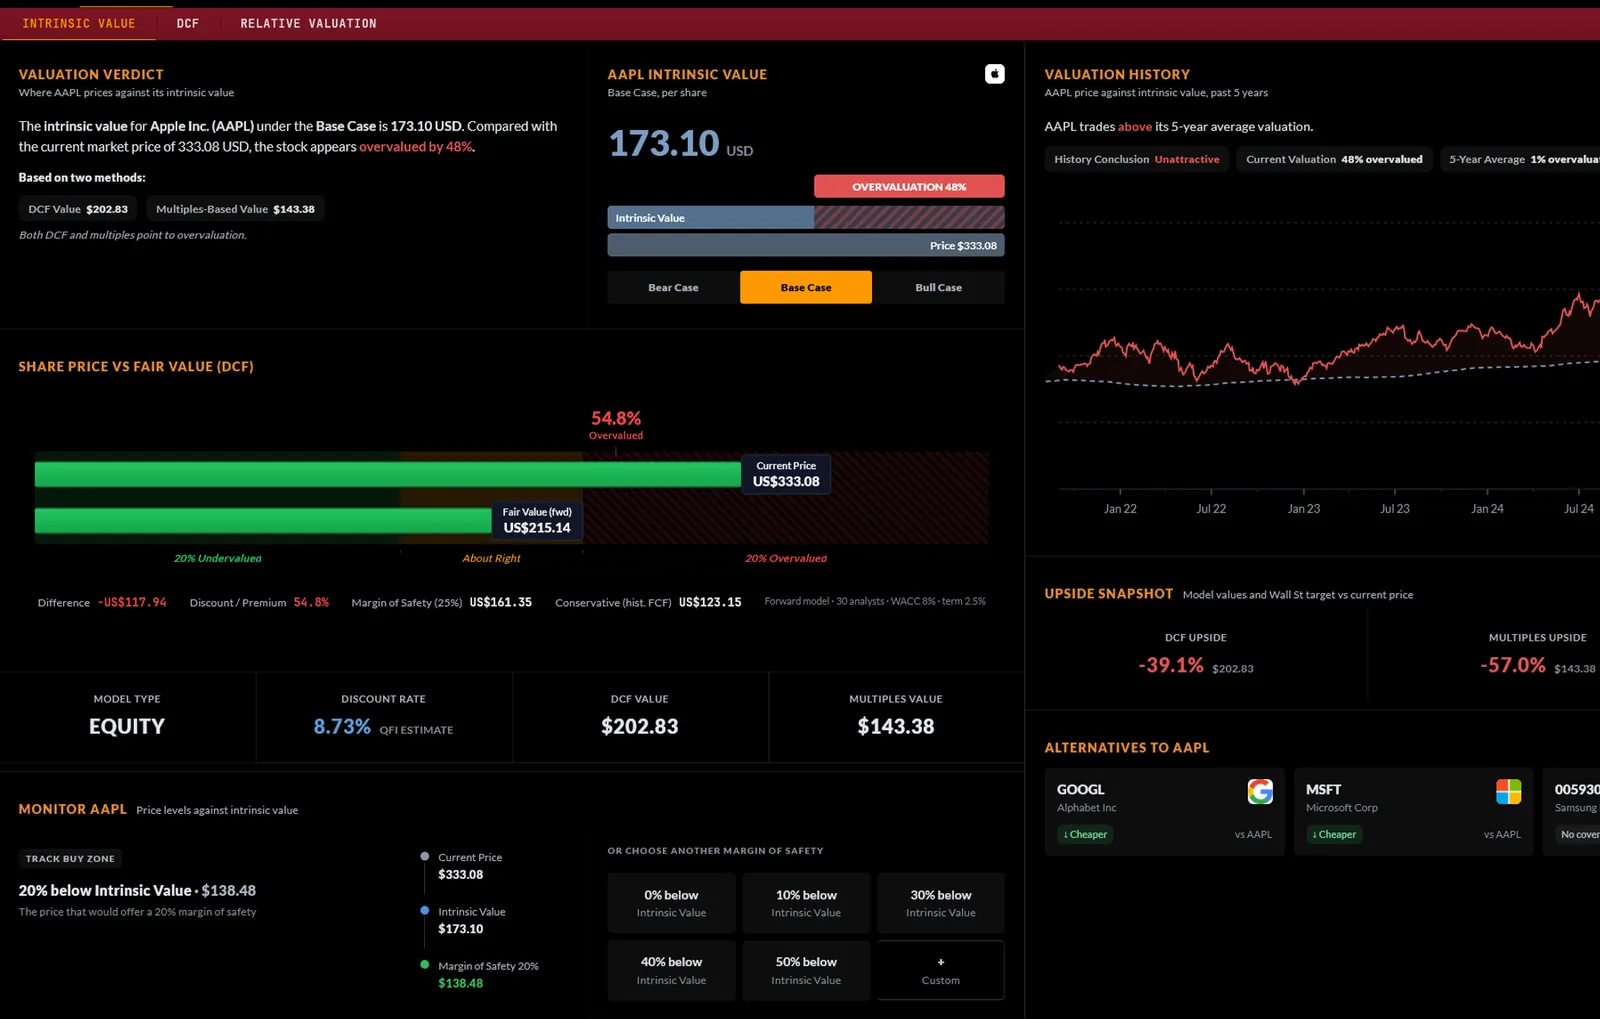The width and height of the screenshot is (1600, 1019).
Task: Click the red 'above' word in valuation history
Action: point(1135,127)
